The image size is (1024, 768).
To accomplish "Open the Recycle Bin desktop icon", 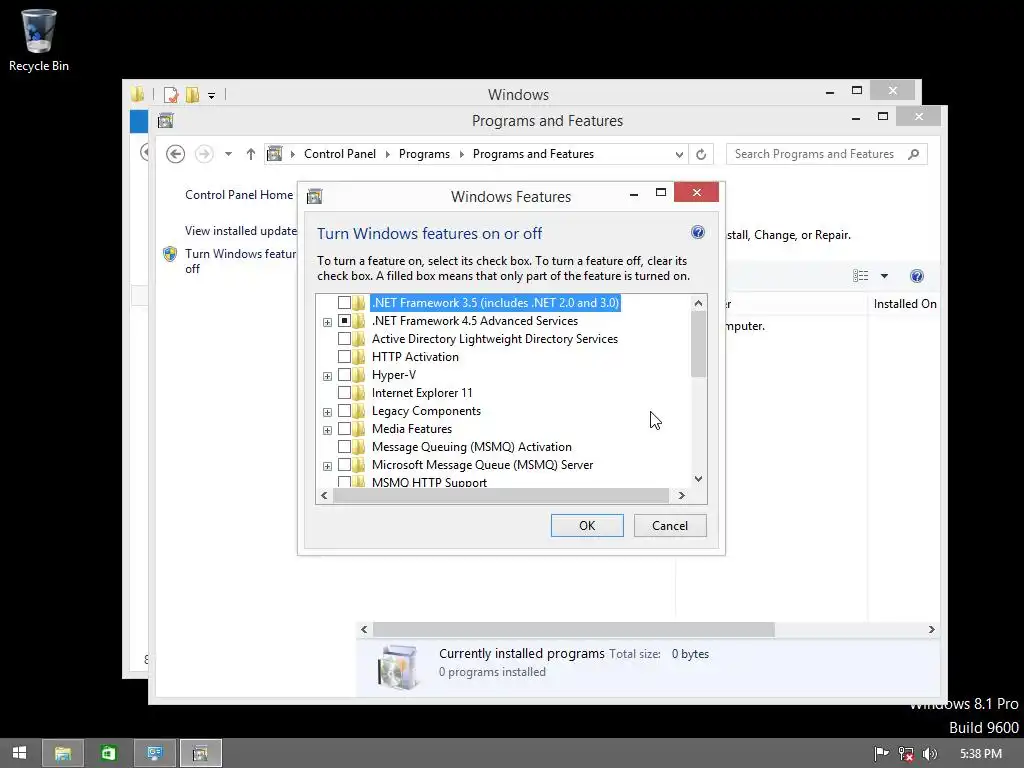I will (39, 40).
